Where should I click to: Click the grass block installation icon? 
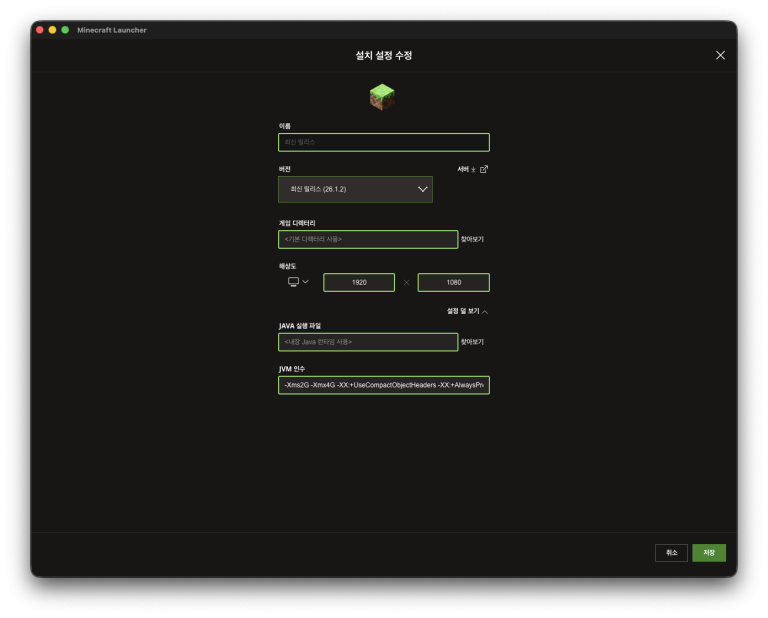point(382,97)
